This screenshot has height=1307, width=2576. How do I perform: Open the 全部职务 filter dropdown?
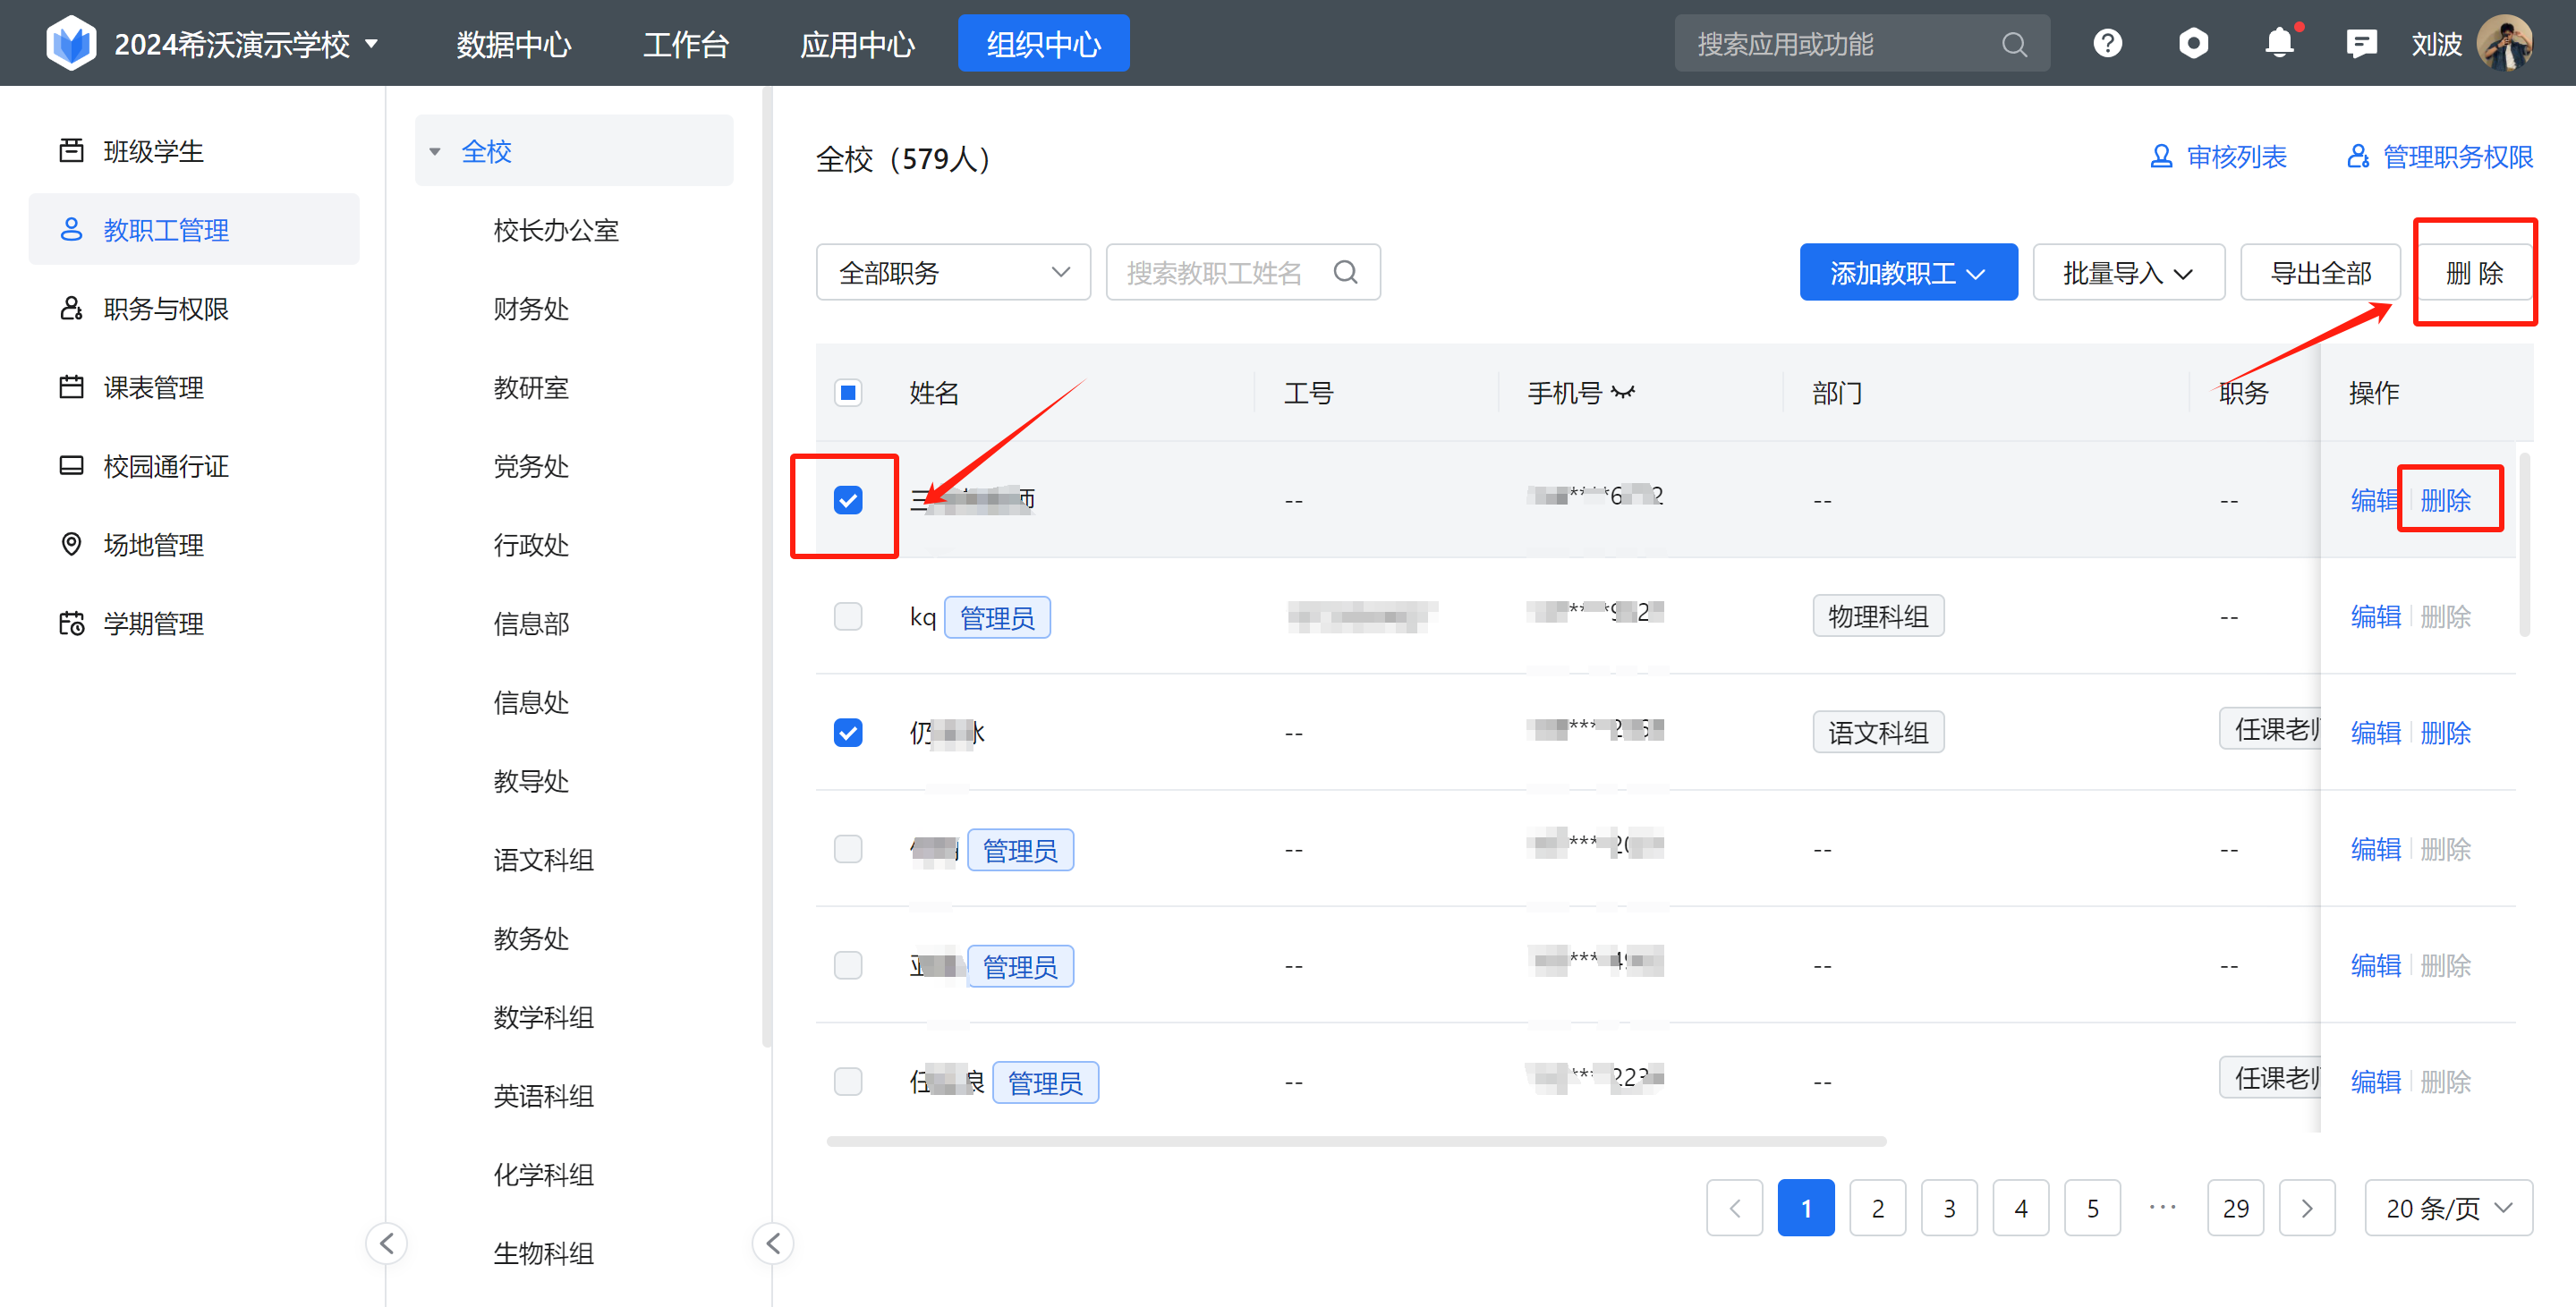pyautogui.click(x=953, y=272)
